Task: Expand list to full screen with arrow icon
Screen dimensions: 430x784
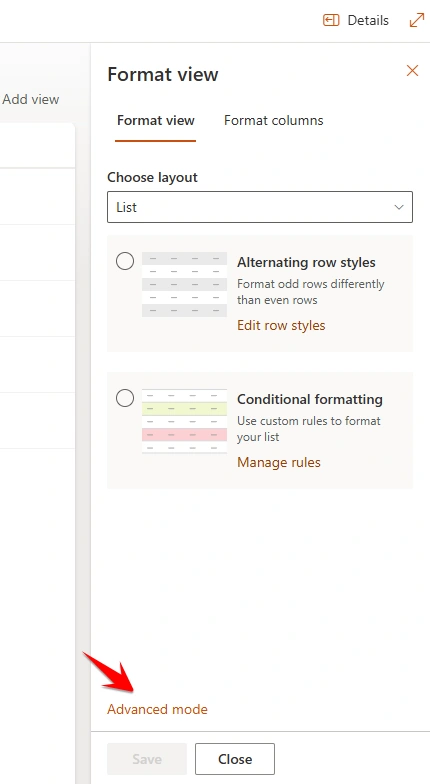Action: [416, 20]
